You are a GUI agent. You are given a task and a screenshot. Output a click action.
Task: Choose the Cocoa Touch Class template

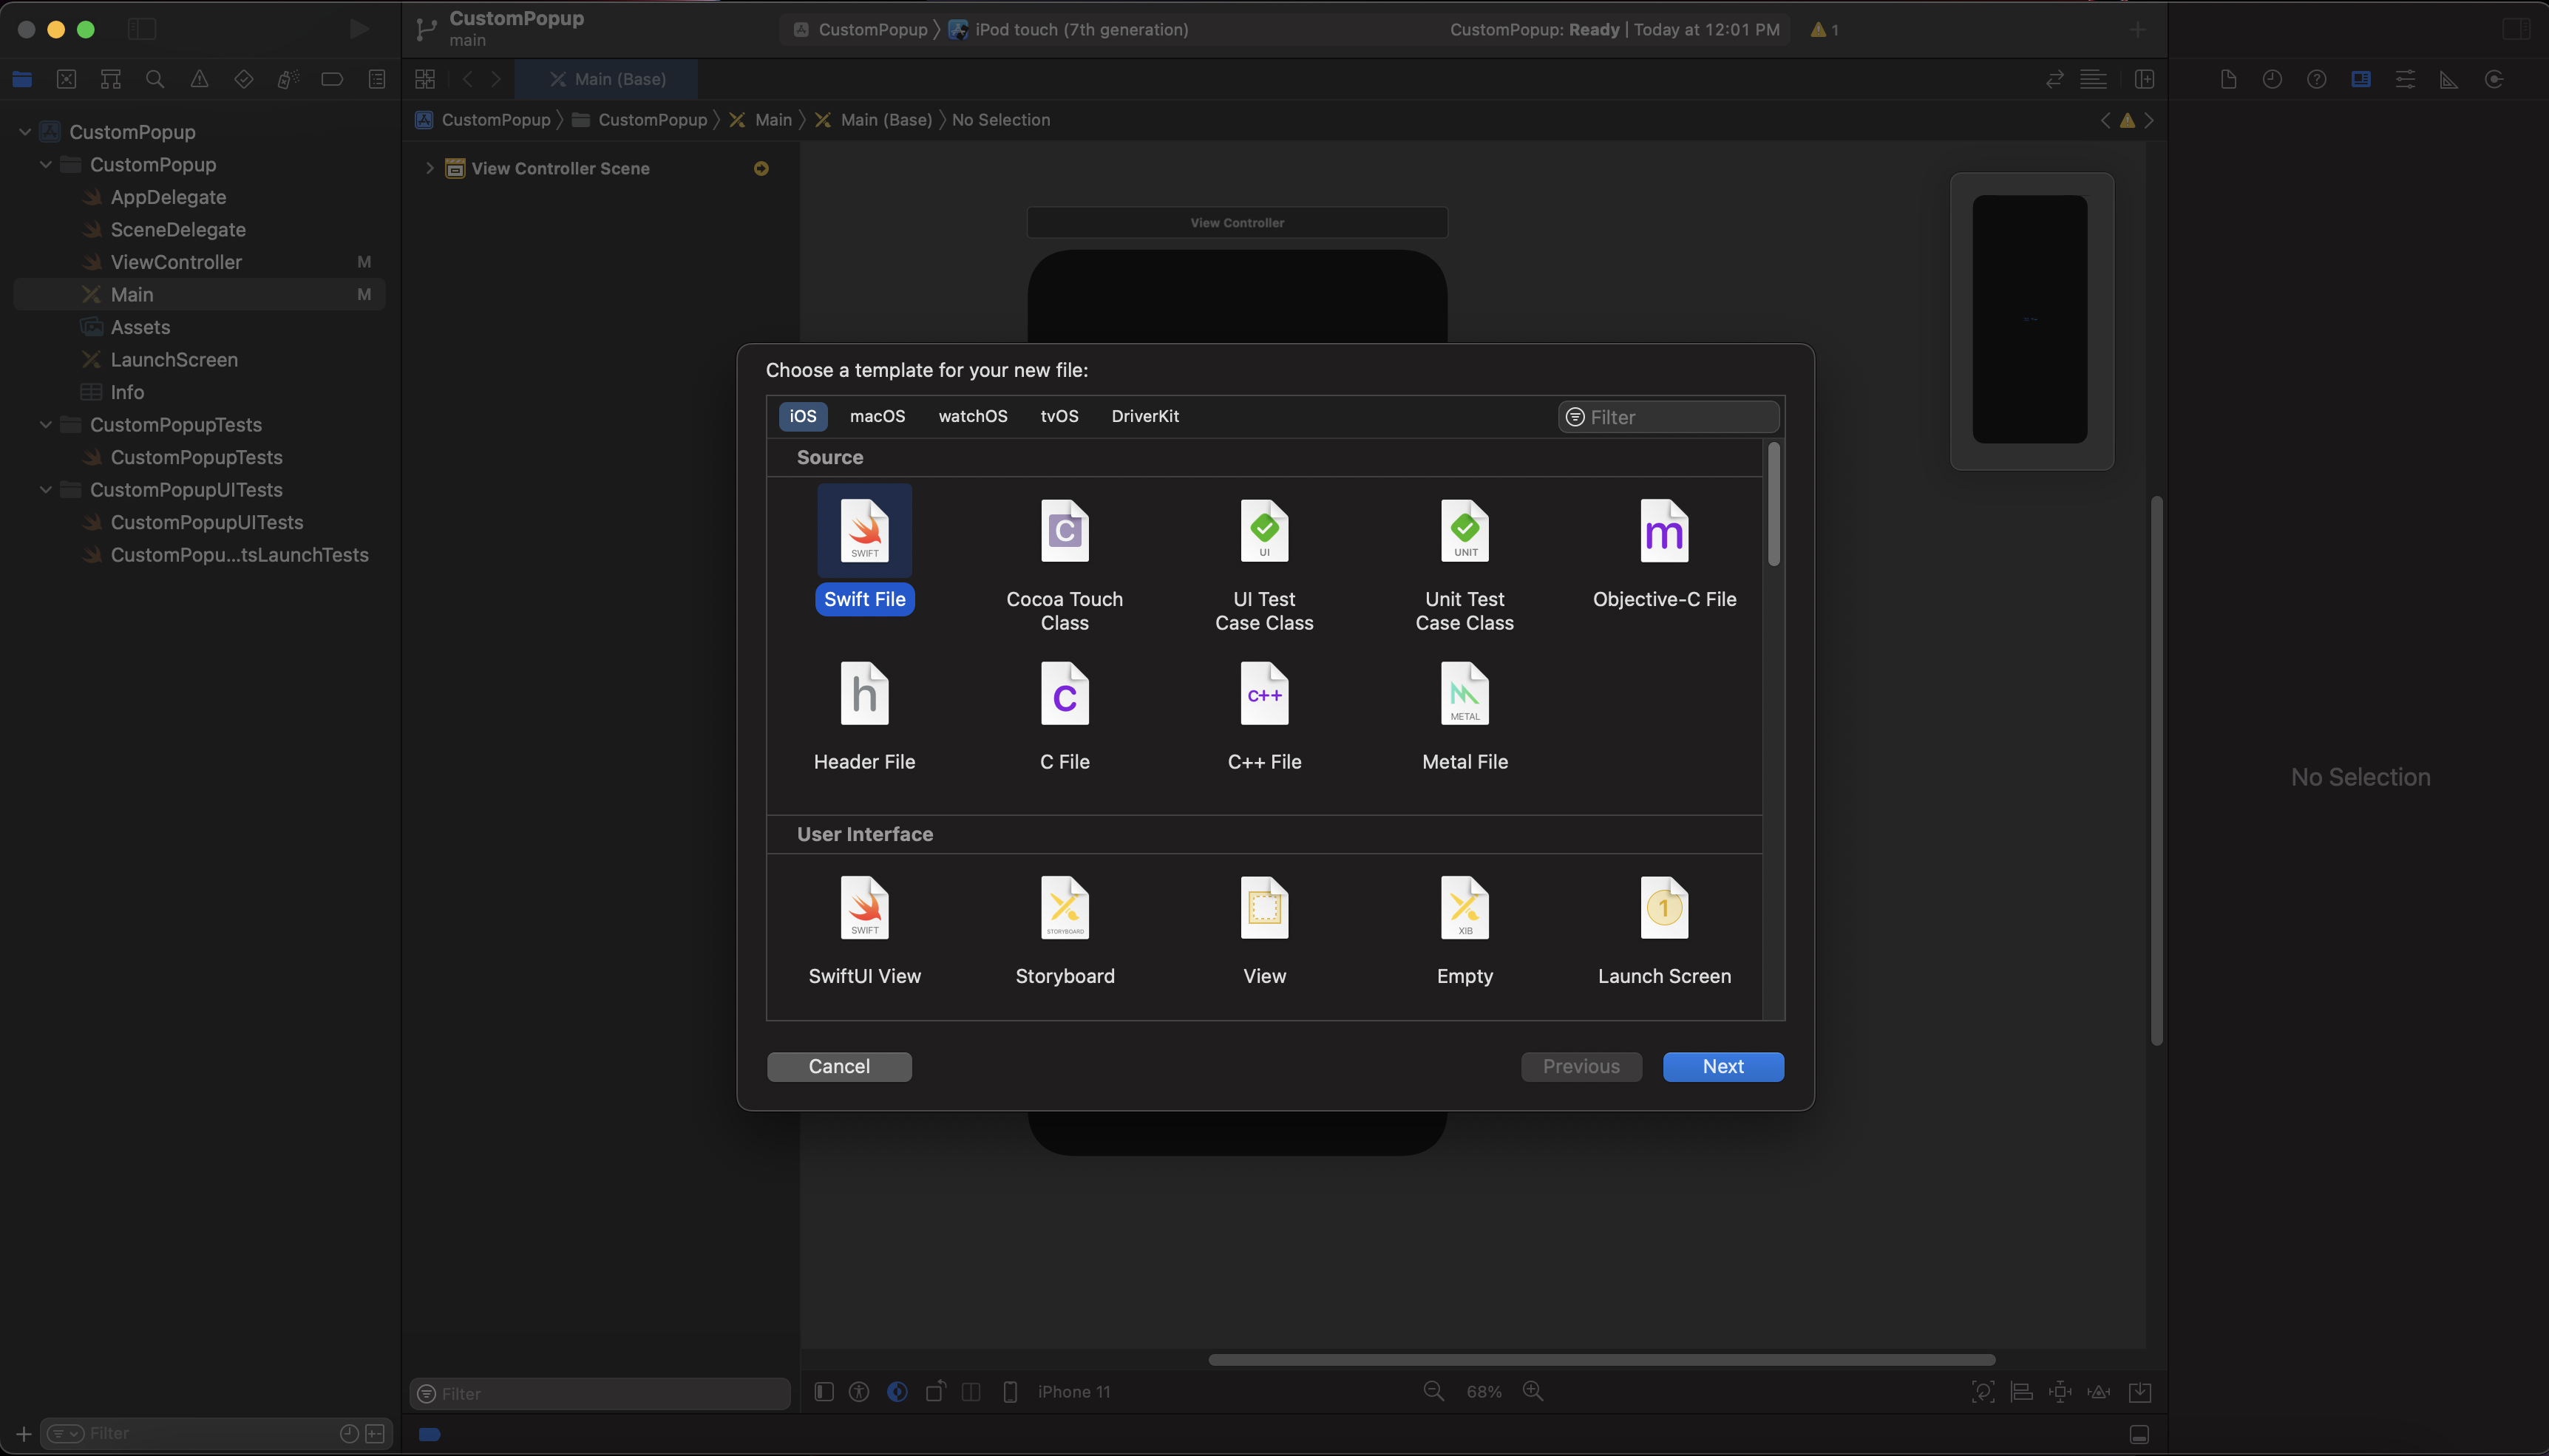(x=1064, y=565)
